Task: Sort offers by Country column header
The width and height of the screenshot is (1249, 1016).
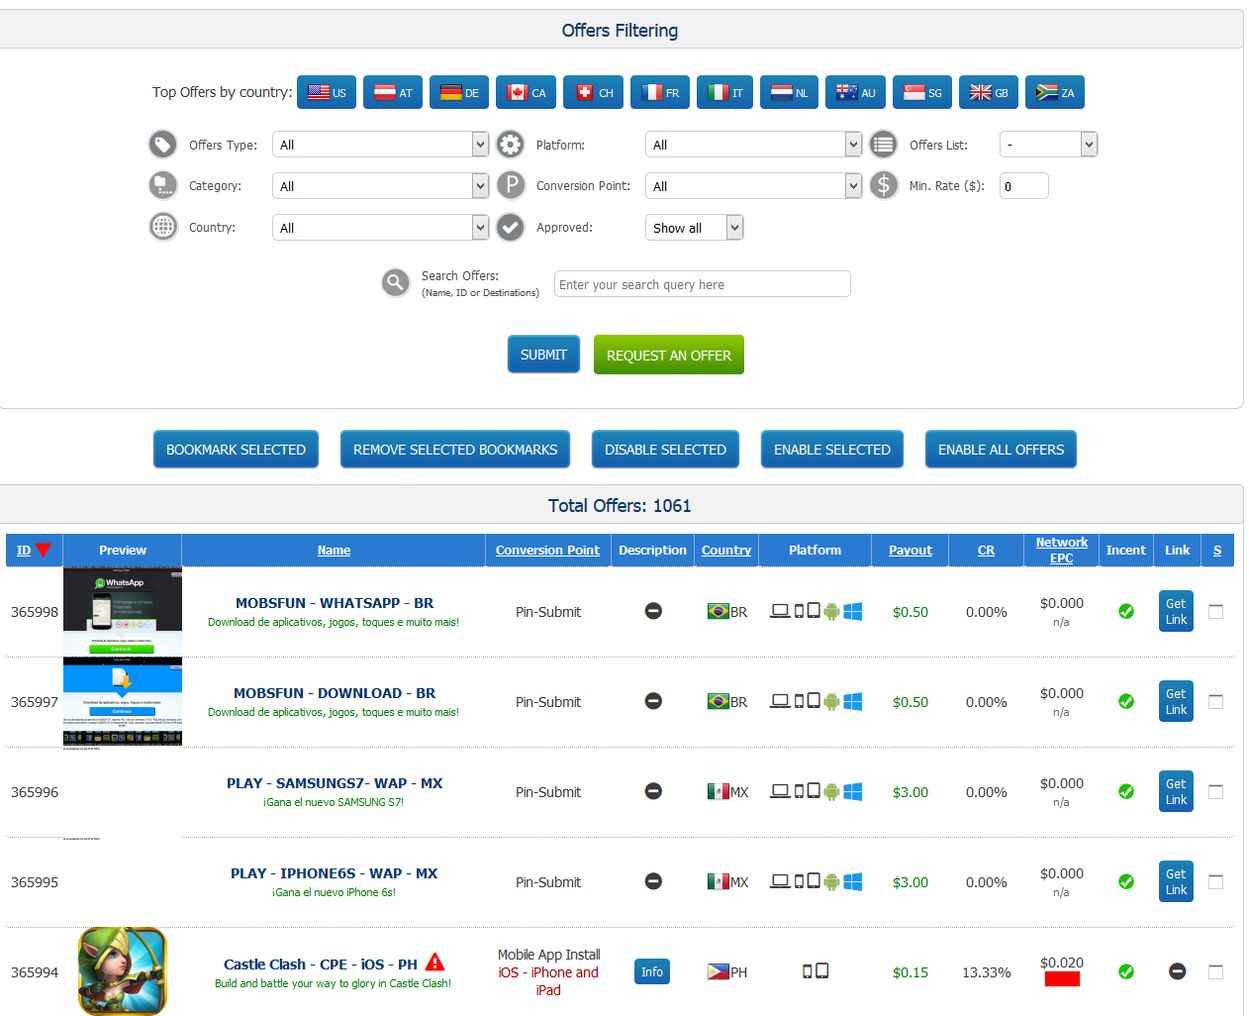Action: coord(726,550)
